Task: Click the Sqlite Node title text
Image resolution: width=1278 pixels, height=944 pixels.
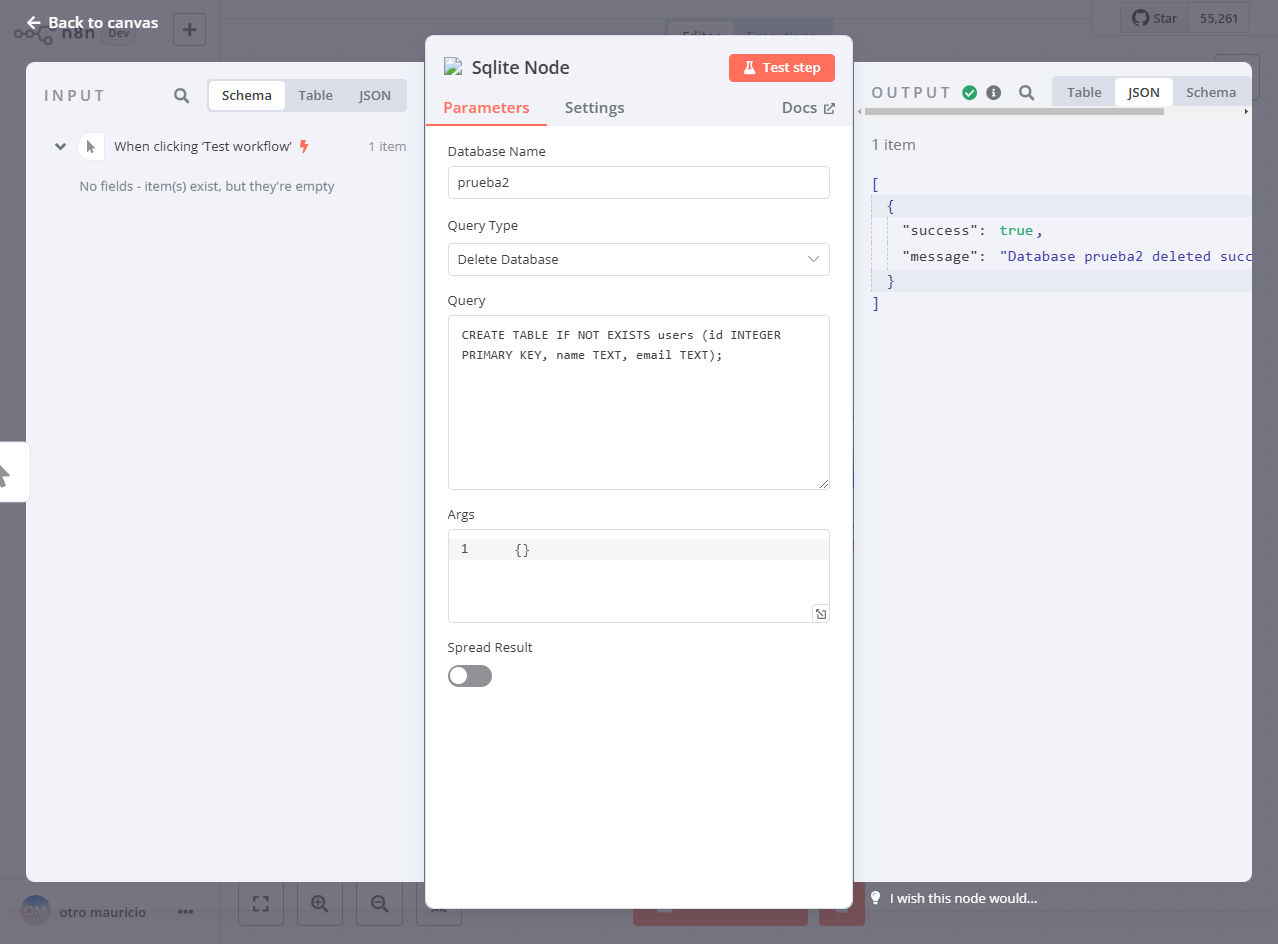Action: click(521, 68)
